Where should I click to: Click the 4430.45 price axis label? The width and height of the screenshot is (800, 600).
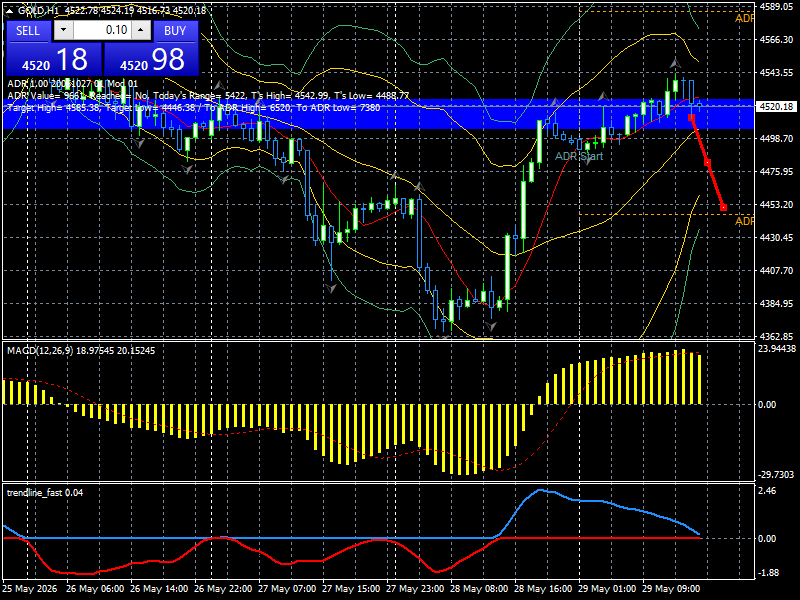click(777, 237)
